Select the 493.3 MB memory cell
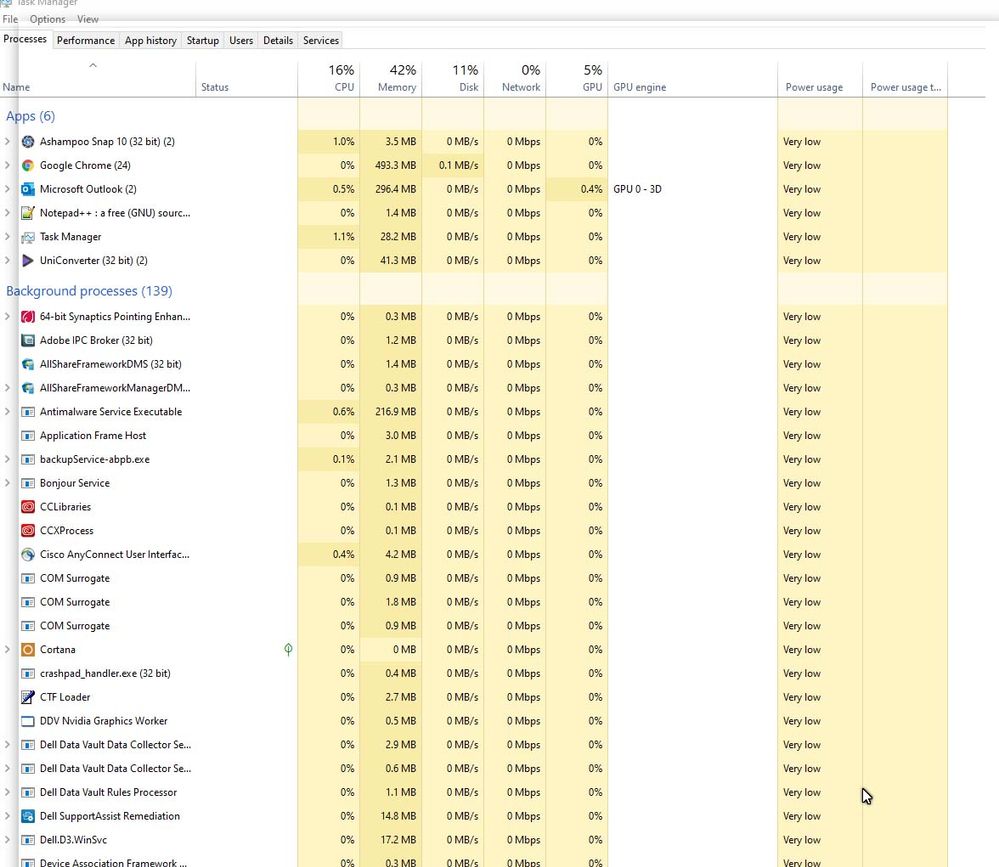This screenshot has height=867, width=999. click(x=391, y=166)
